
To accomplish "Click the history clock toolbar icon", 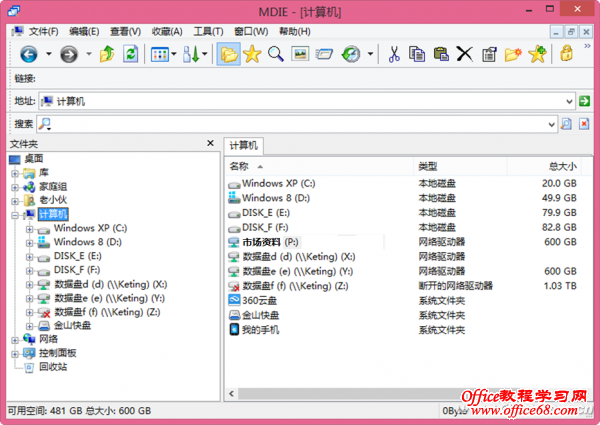I will tap(351, 54).
